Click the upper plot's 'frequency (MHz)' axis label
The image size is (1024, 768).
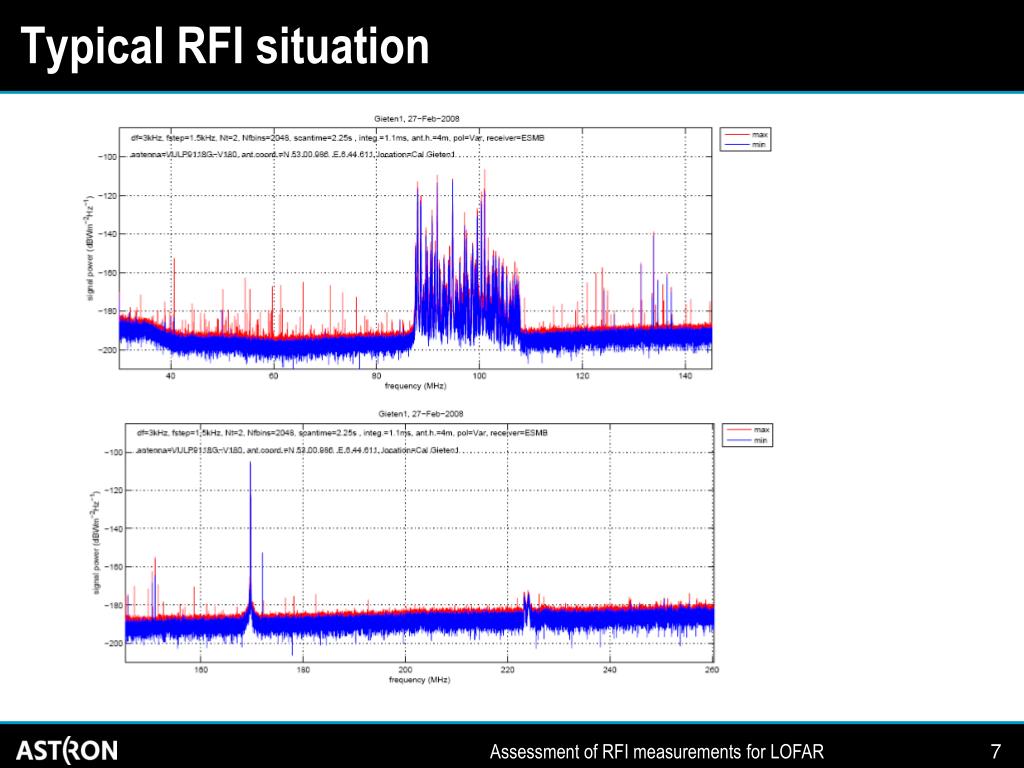(x=415, y=386)
